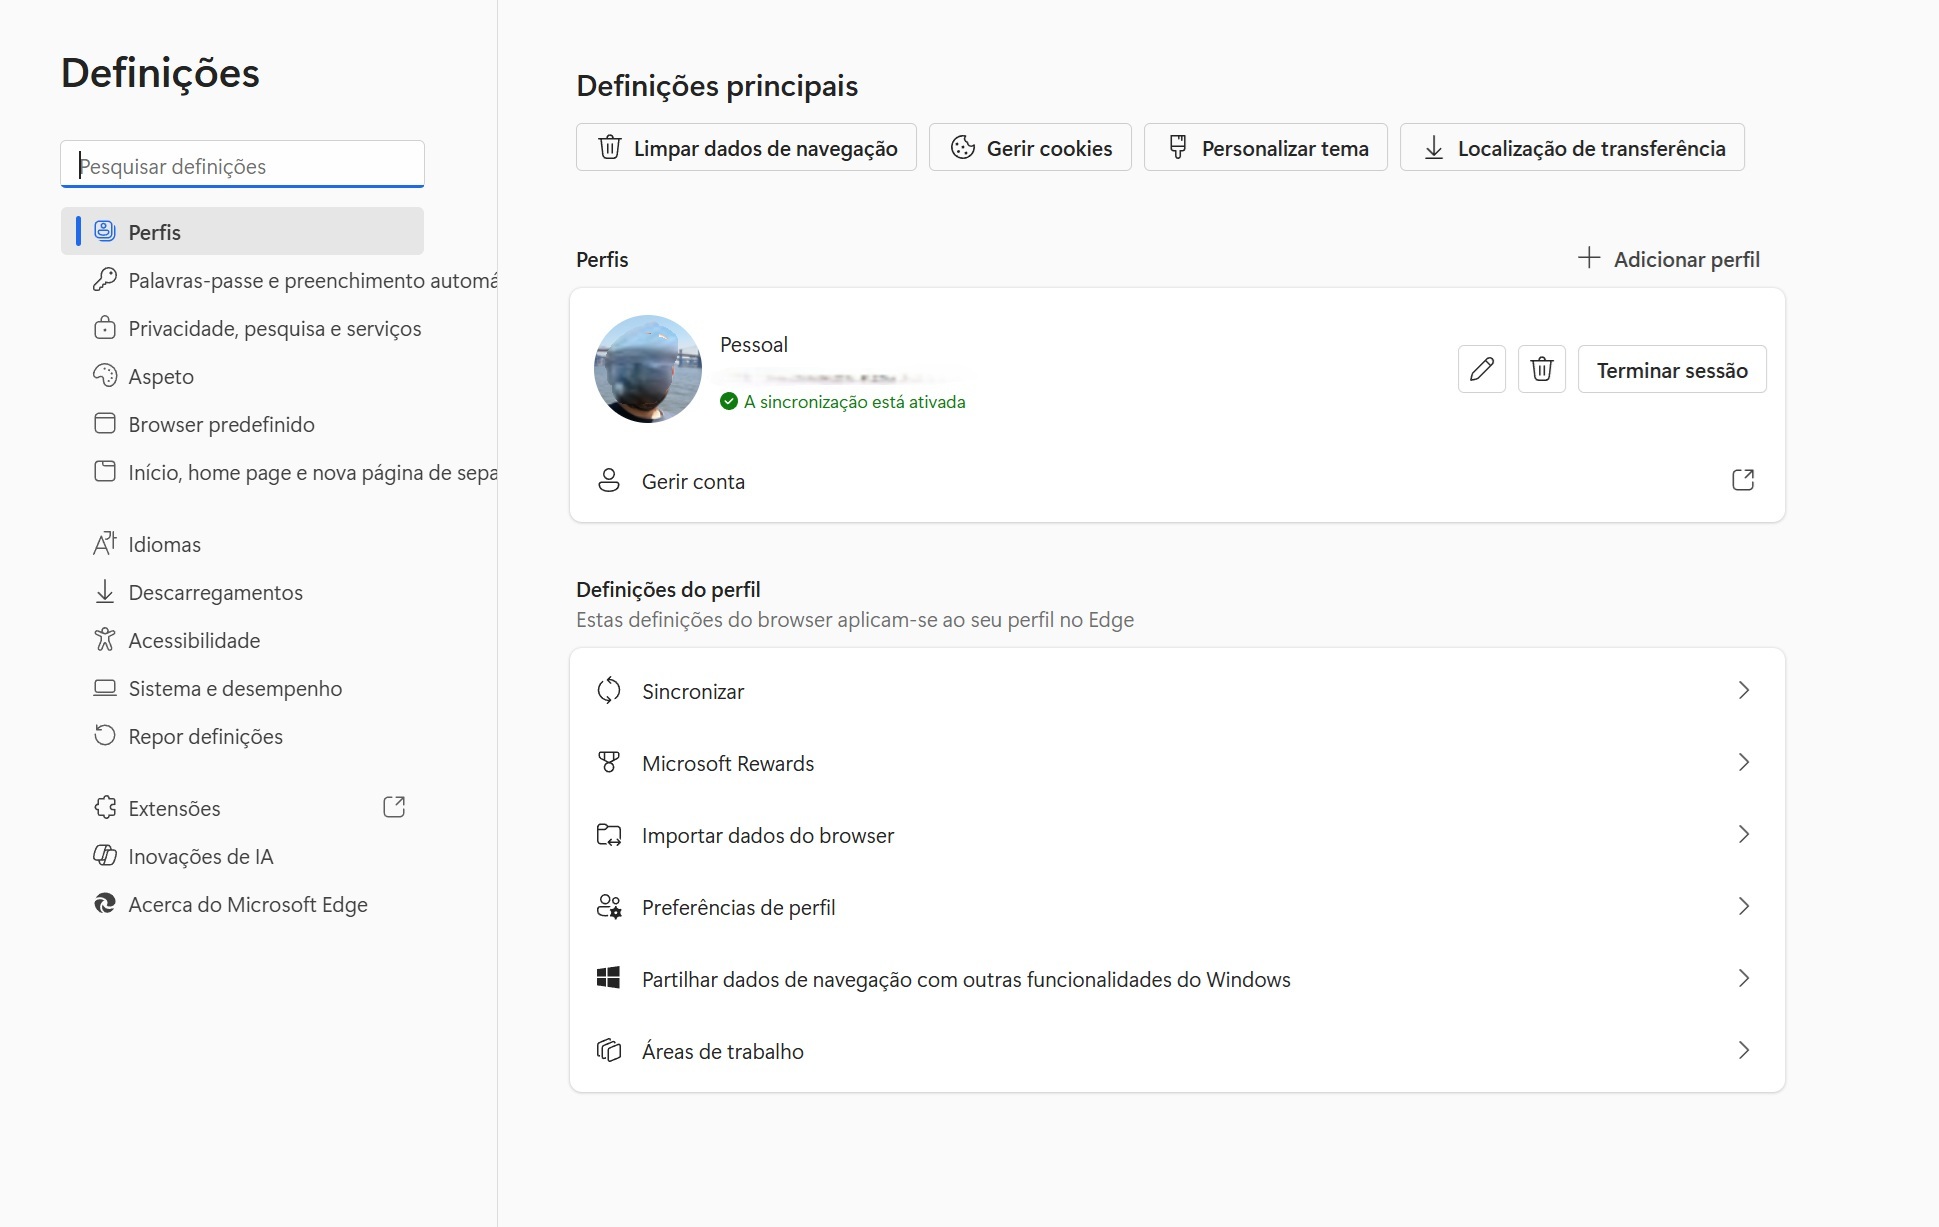This screenshot has height=1227, width=1939.
Task: Click the plus icon for Adicionar perfil
Action: [1588, 258]
